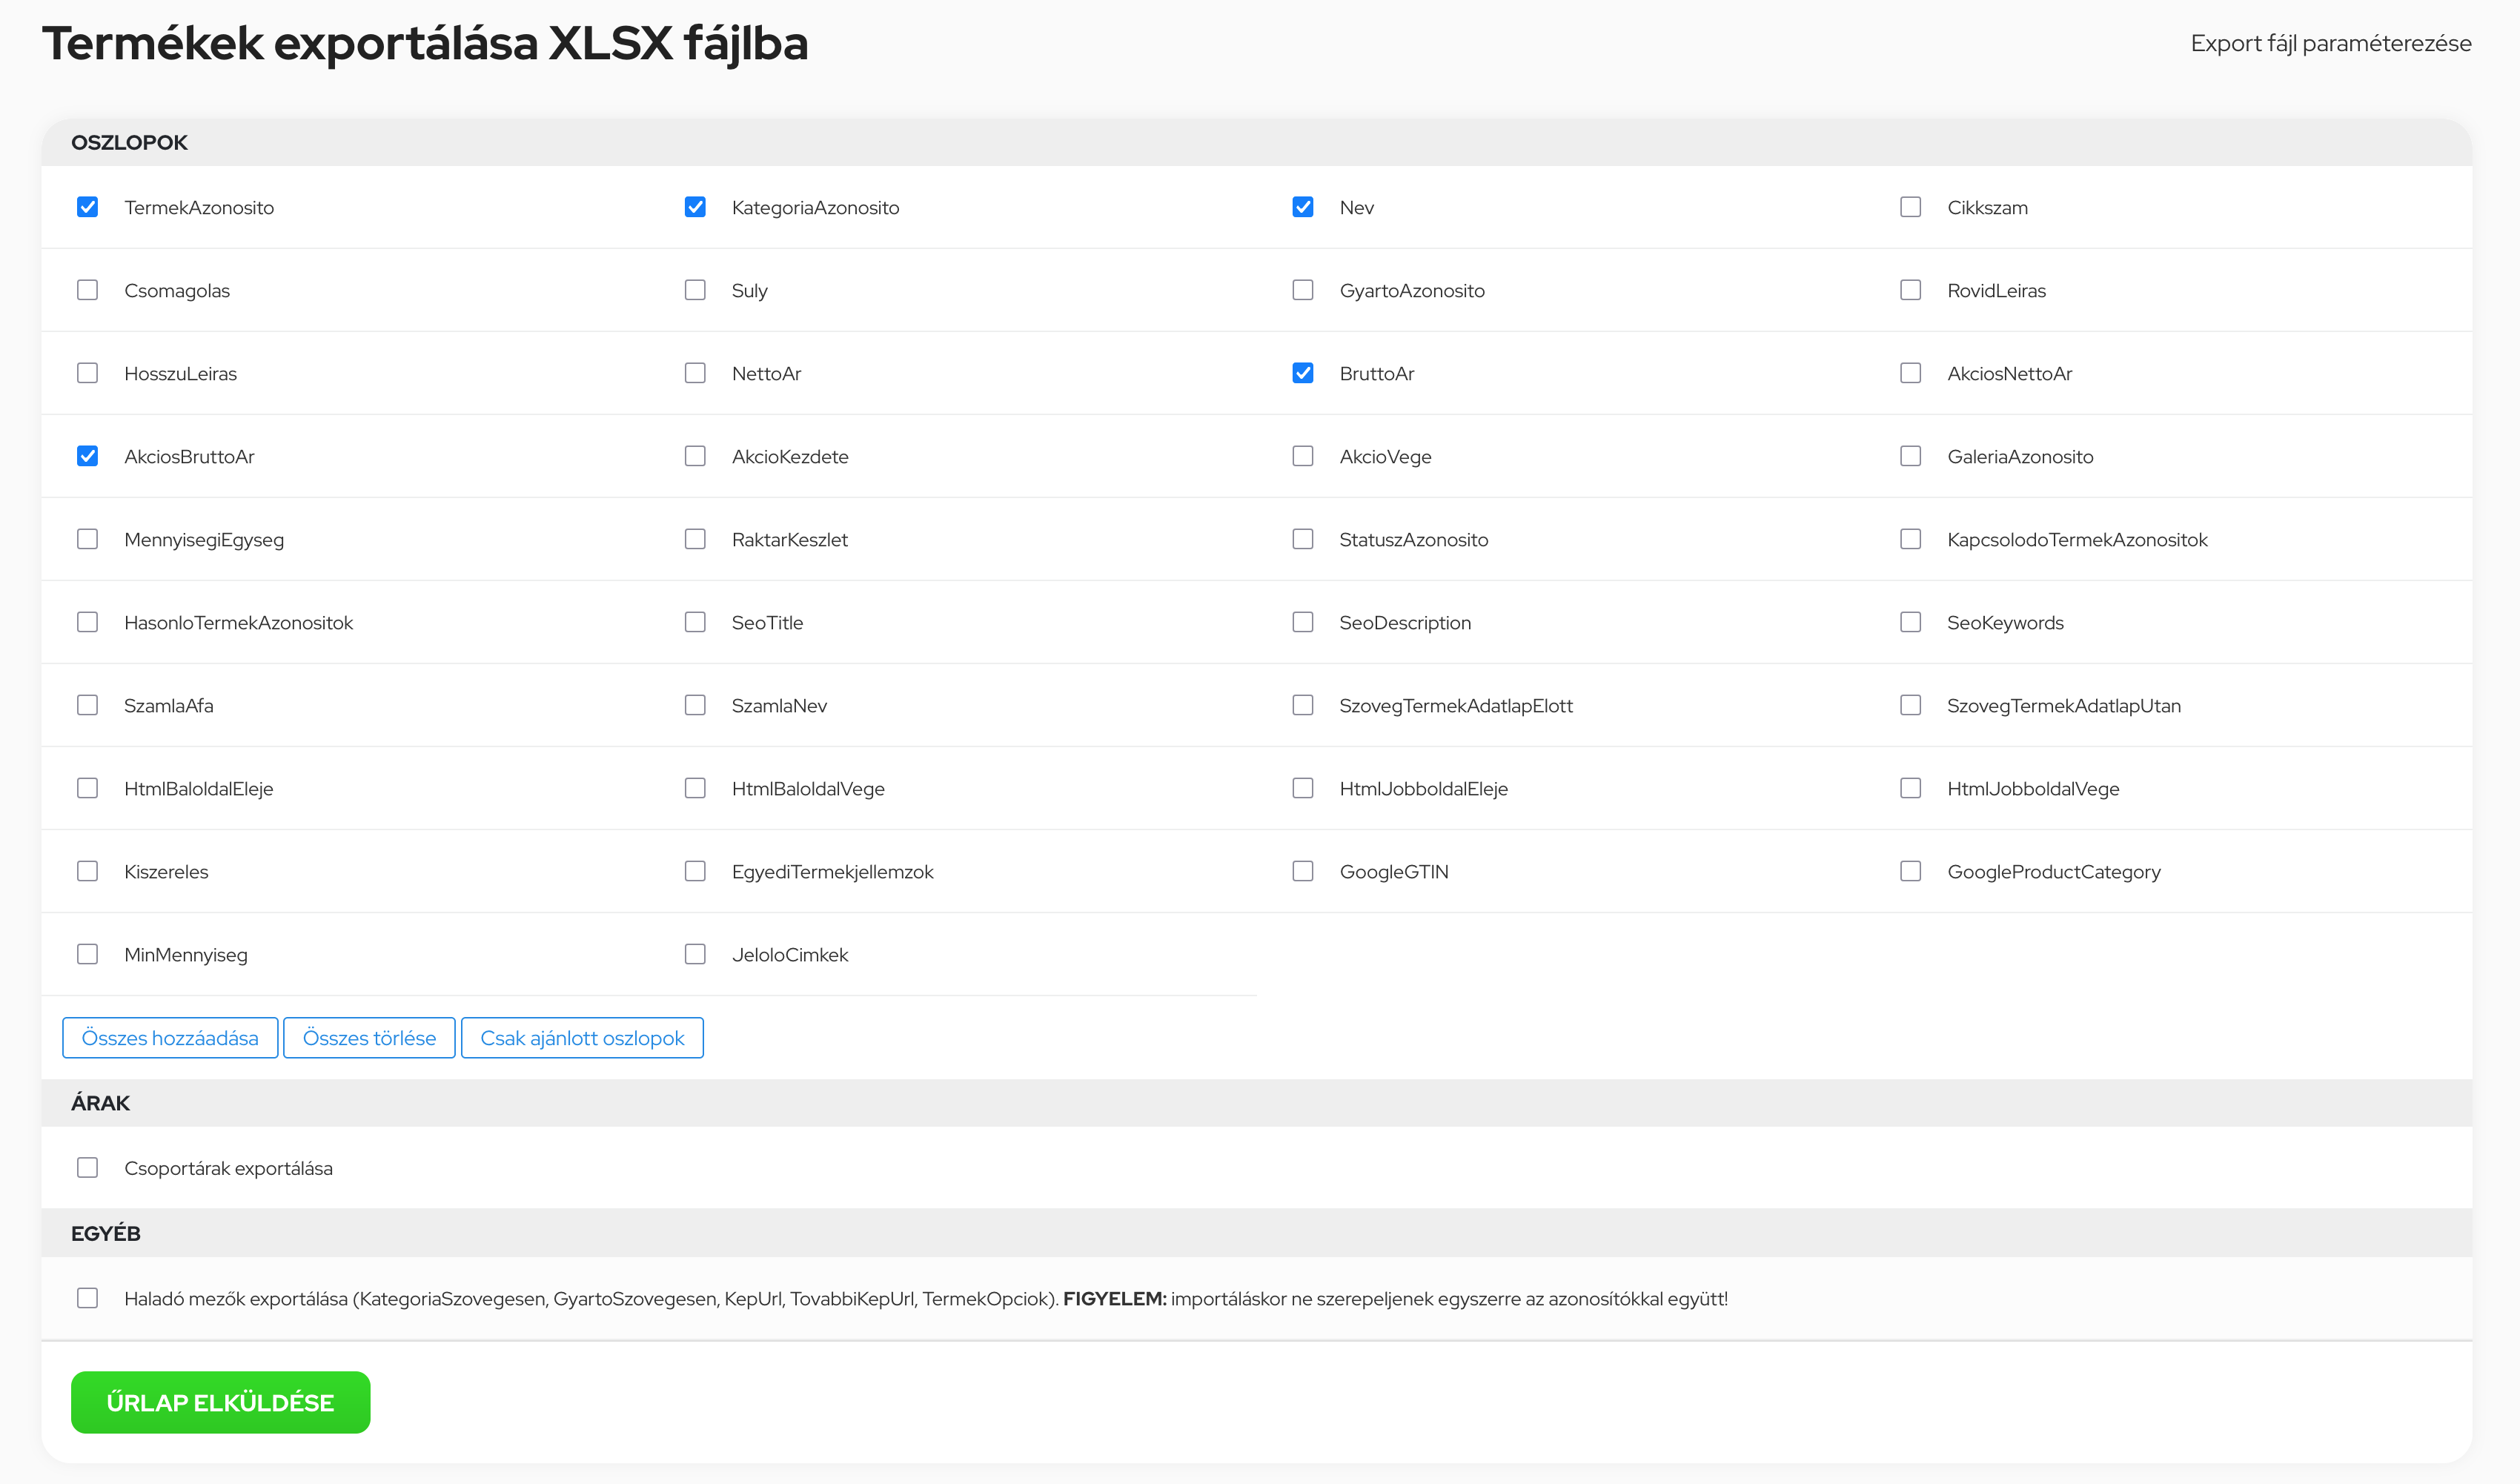The image size is (2520, 1484).
Task: Tick the SzamlaAfa checkbox
Action: (x=88, y=705)
